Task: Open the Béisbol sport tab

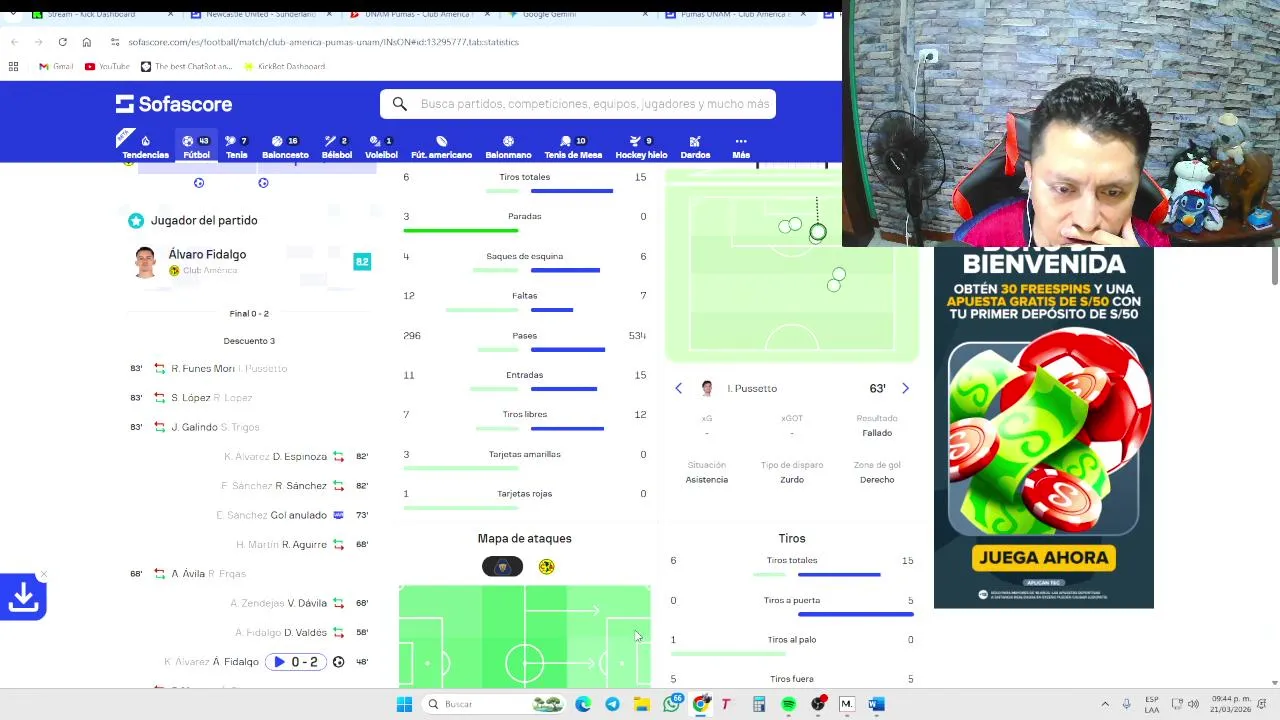Action: click(337, 147)
